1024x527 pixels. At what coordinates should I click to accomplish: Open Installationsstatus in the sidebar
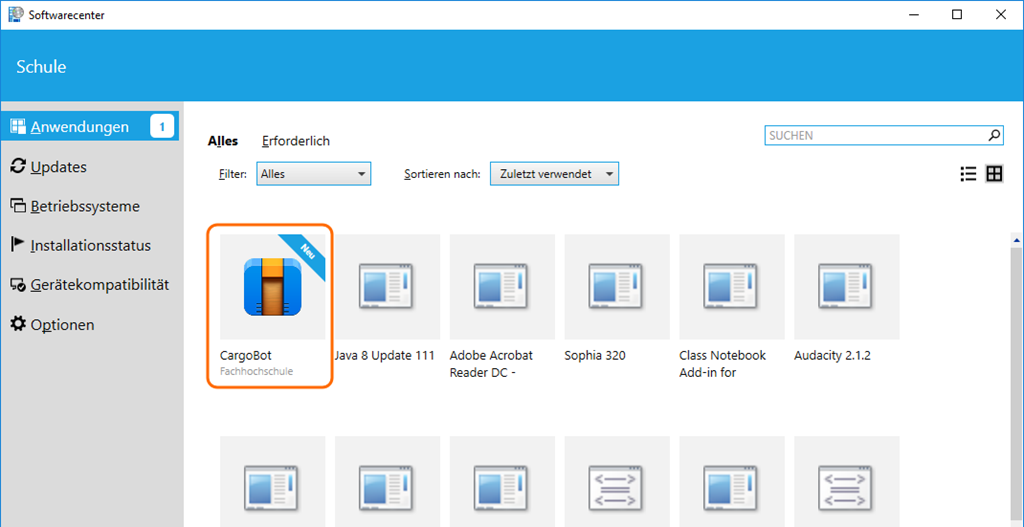tap(90, 245)
